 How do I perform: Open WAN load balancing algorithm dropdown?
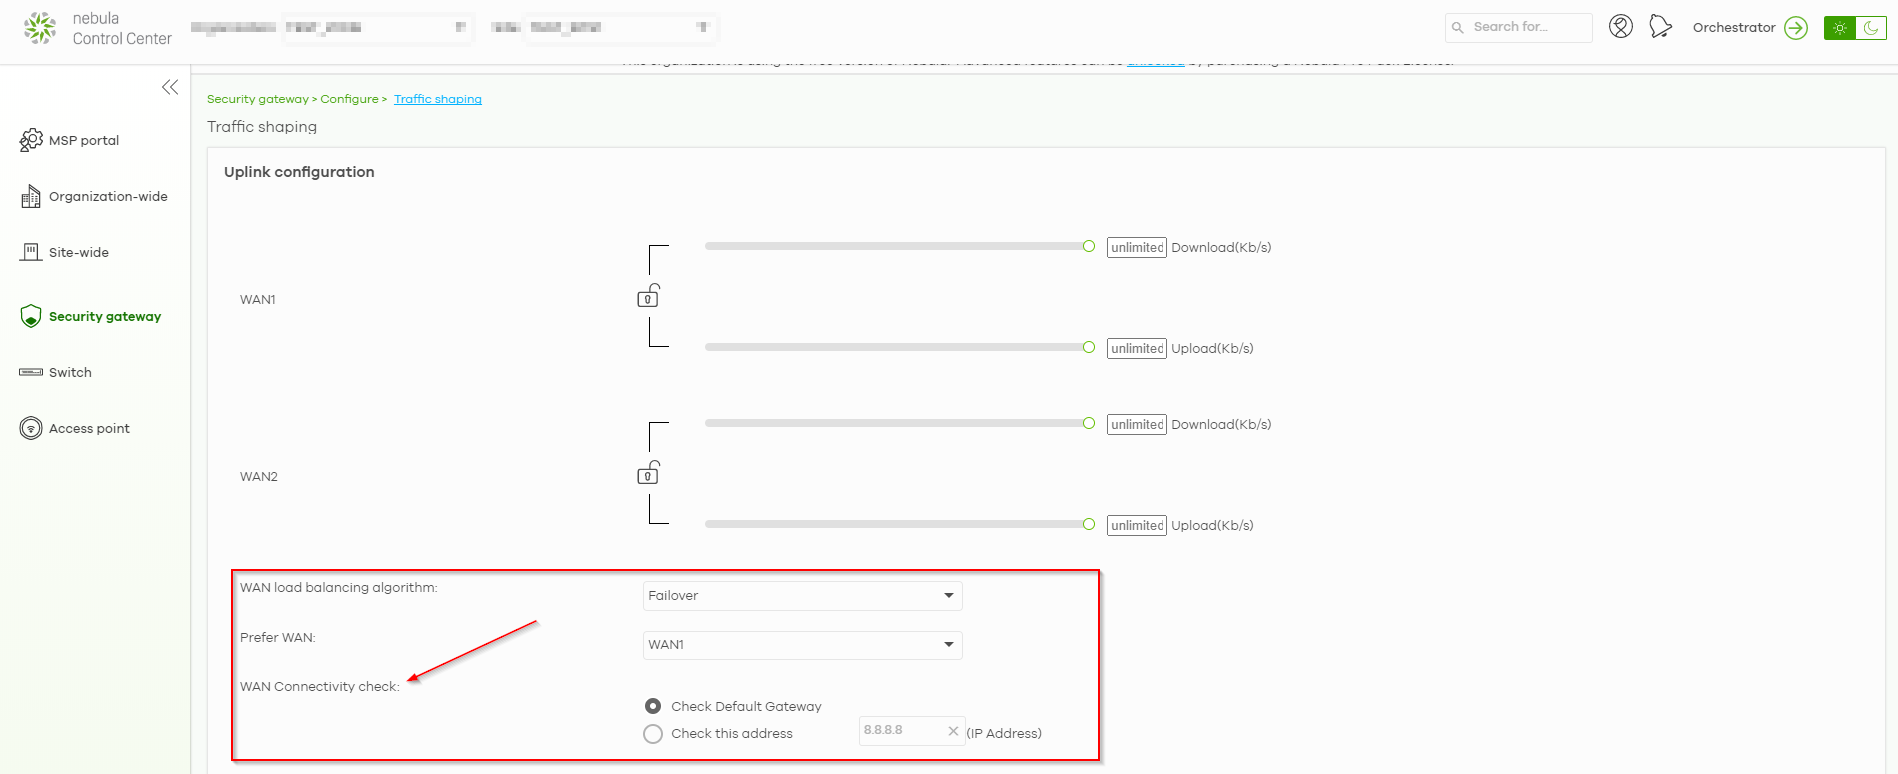coord(802,596)
